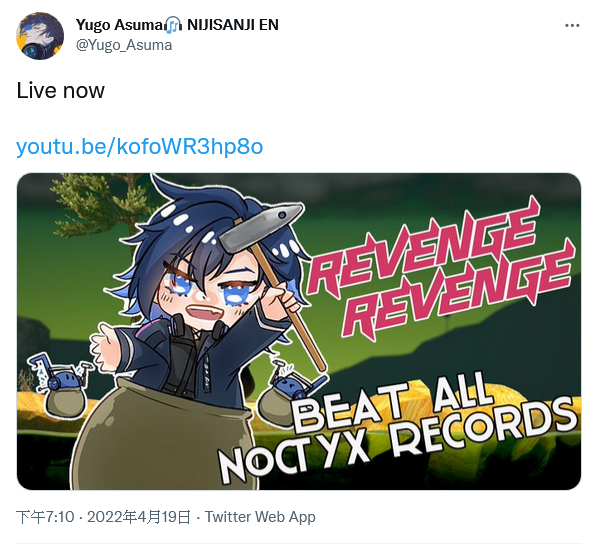Image resolution: width=598 pixels, height=544 pixels.
Task: Open the Twitter Web App source label
Action: (260, 517)
